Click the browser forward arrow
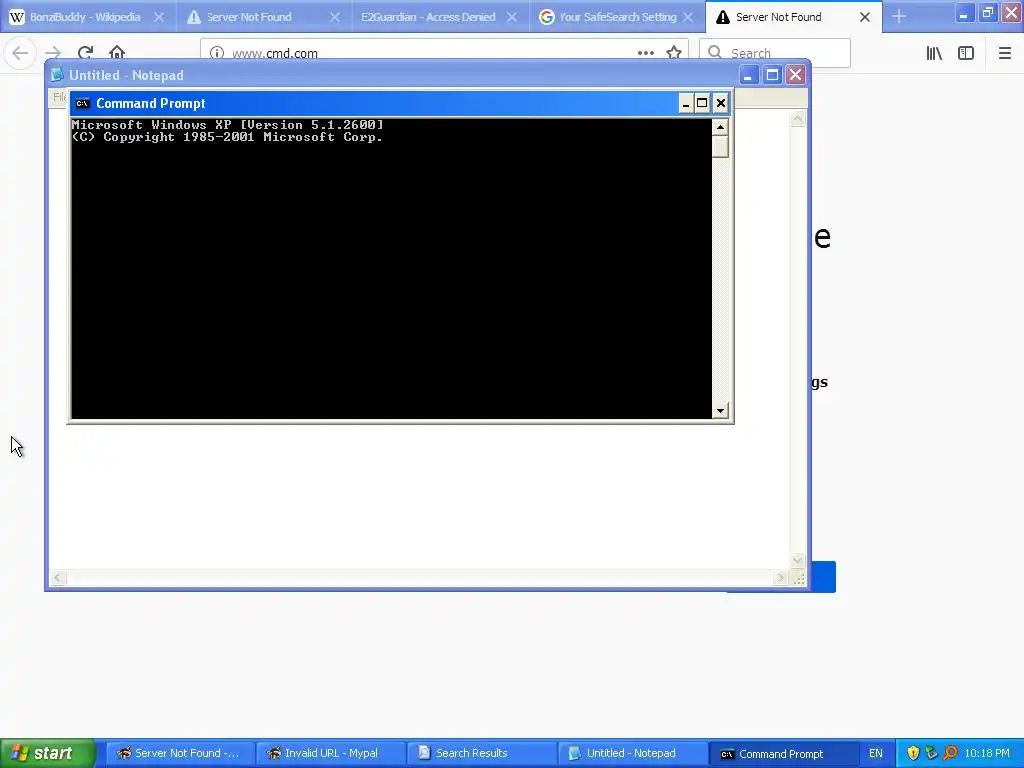 point(53,53)
